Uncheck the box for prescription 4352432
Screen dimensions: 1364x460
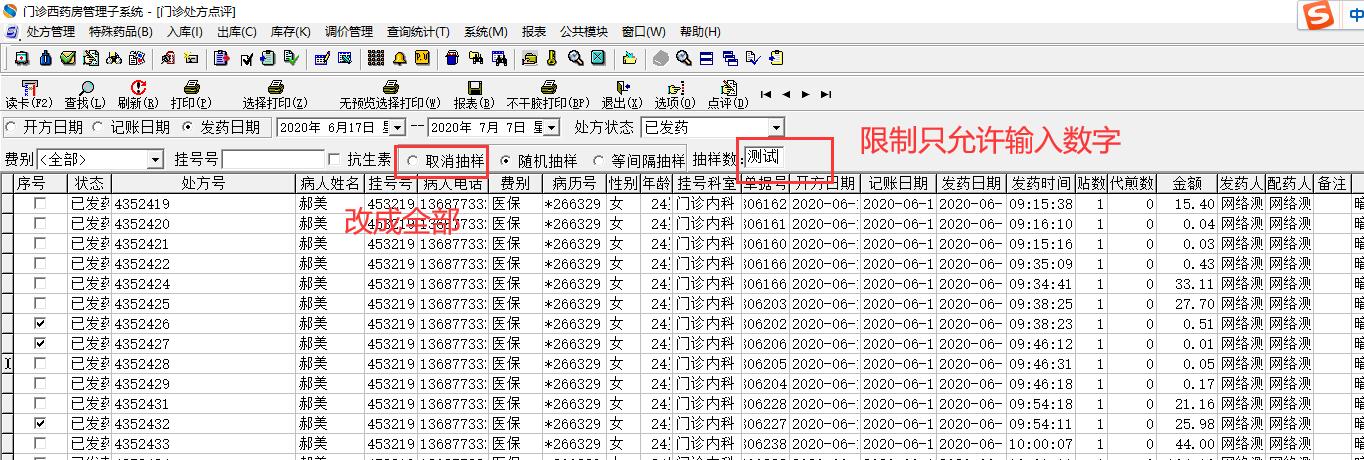tap(40, 423)
